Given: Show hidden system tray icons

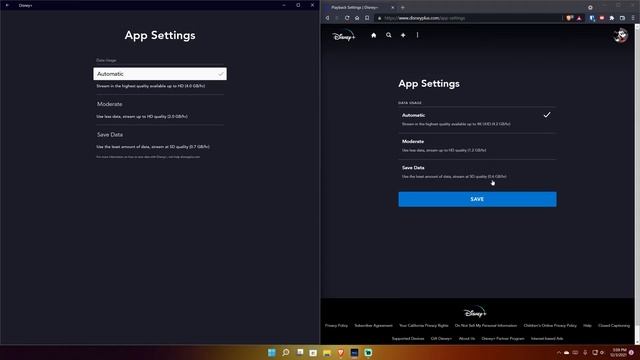Looking at the screenshot, I should point(558,353).
